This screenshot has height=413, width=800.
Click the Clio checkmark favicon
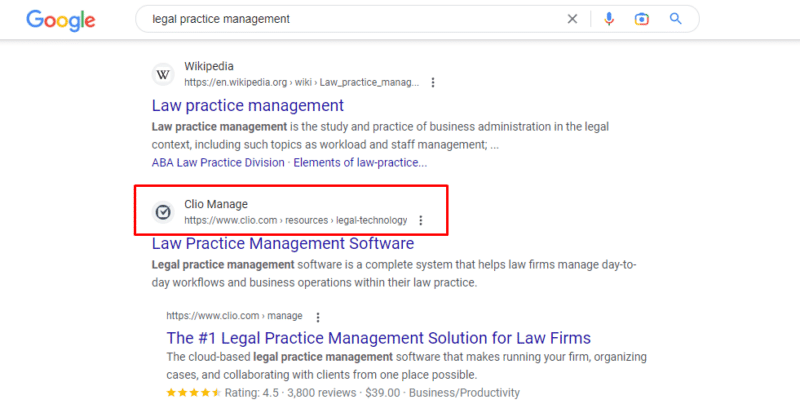point(163,212)
